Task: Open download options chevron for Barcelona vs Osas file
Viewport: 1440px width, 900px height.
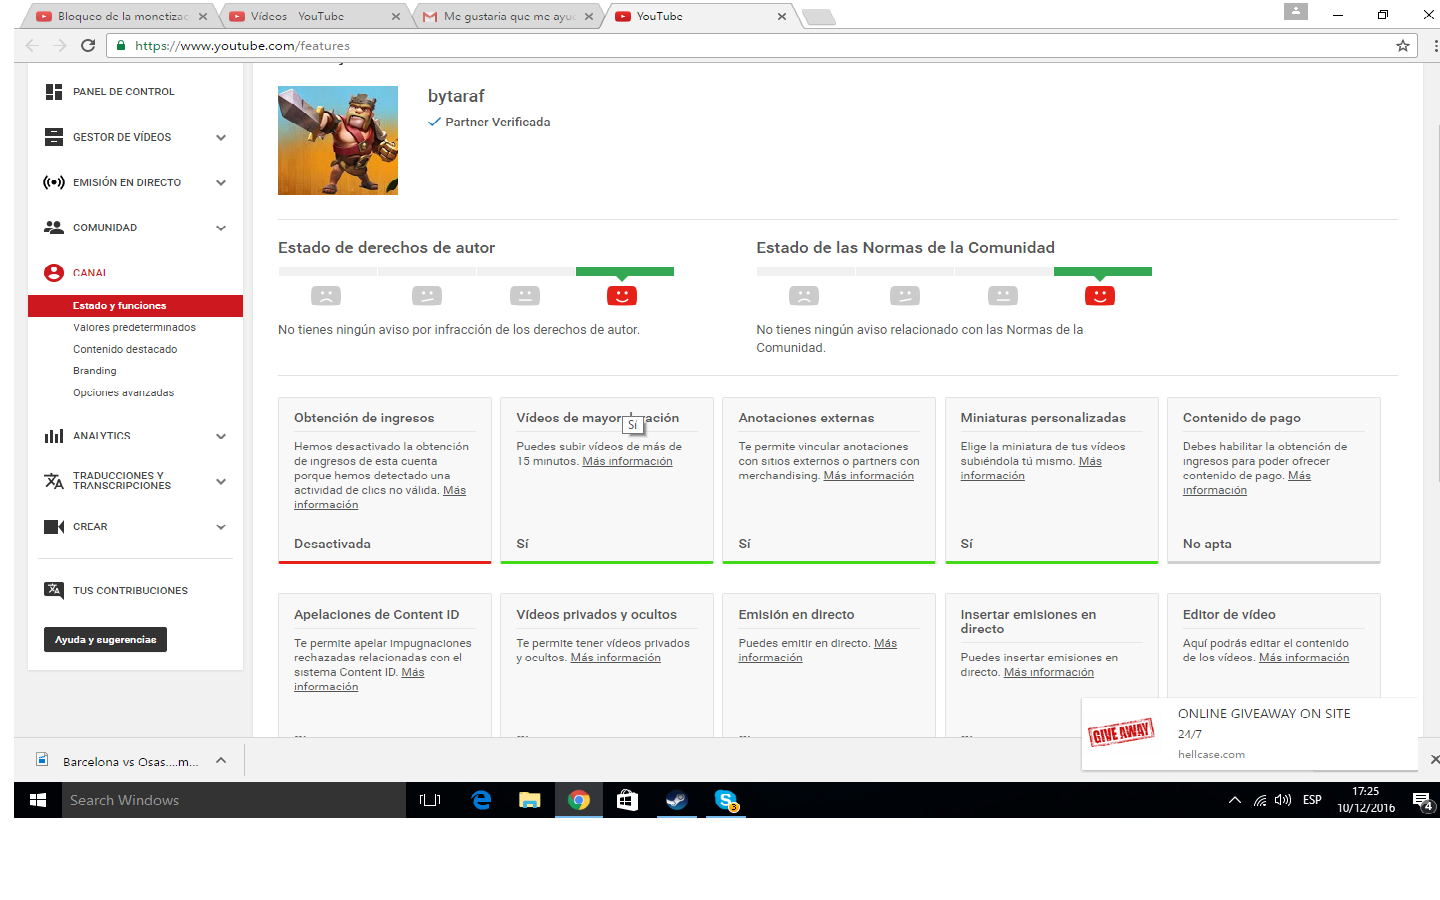Action: [x=221, y=760]
